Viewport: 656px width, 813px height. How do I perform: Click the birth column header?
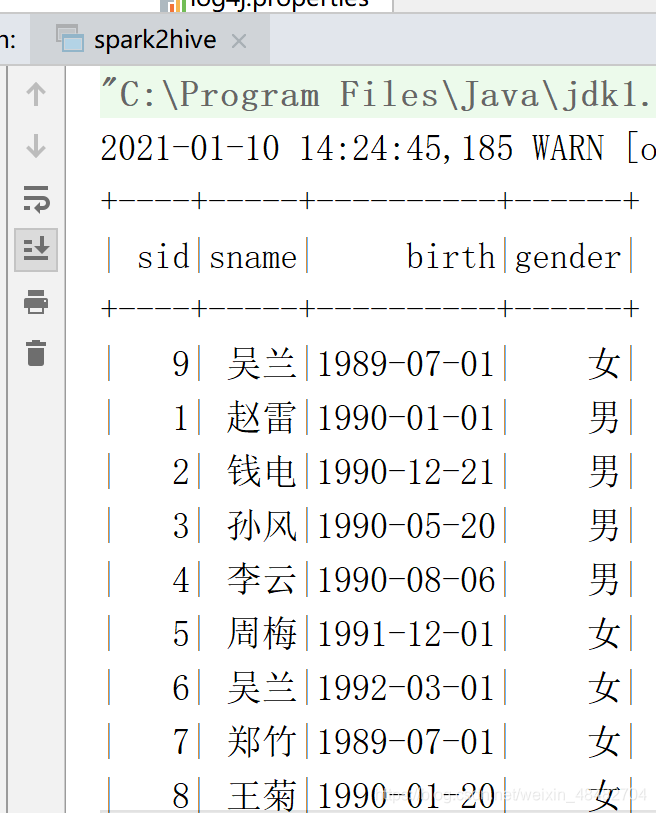pyautogui.click(x=450, y=256)
